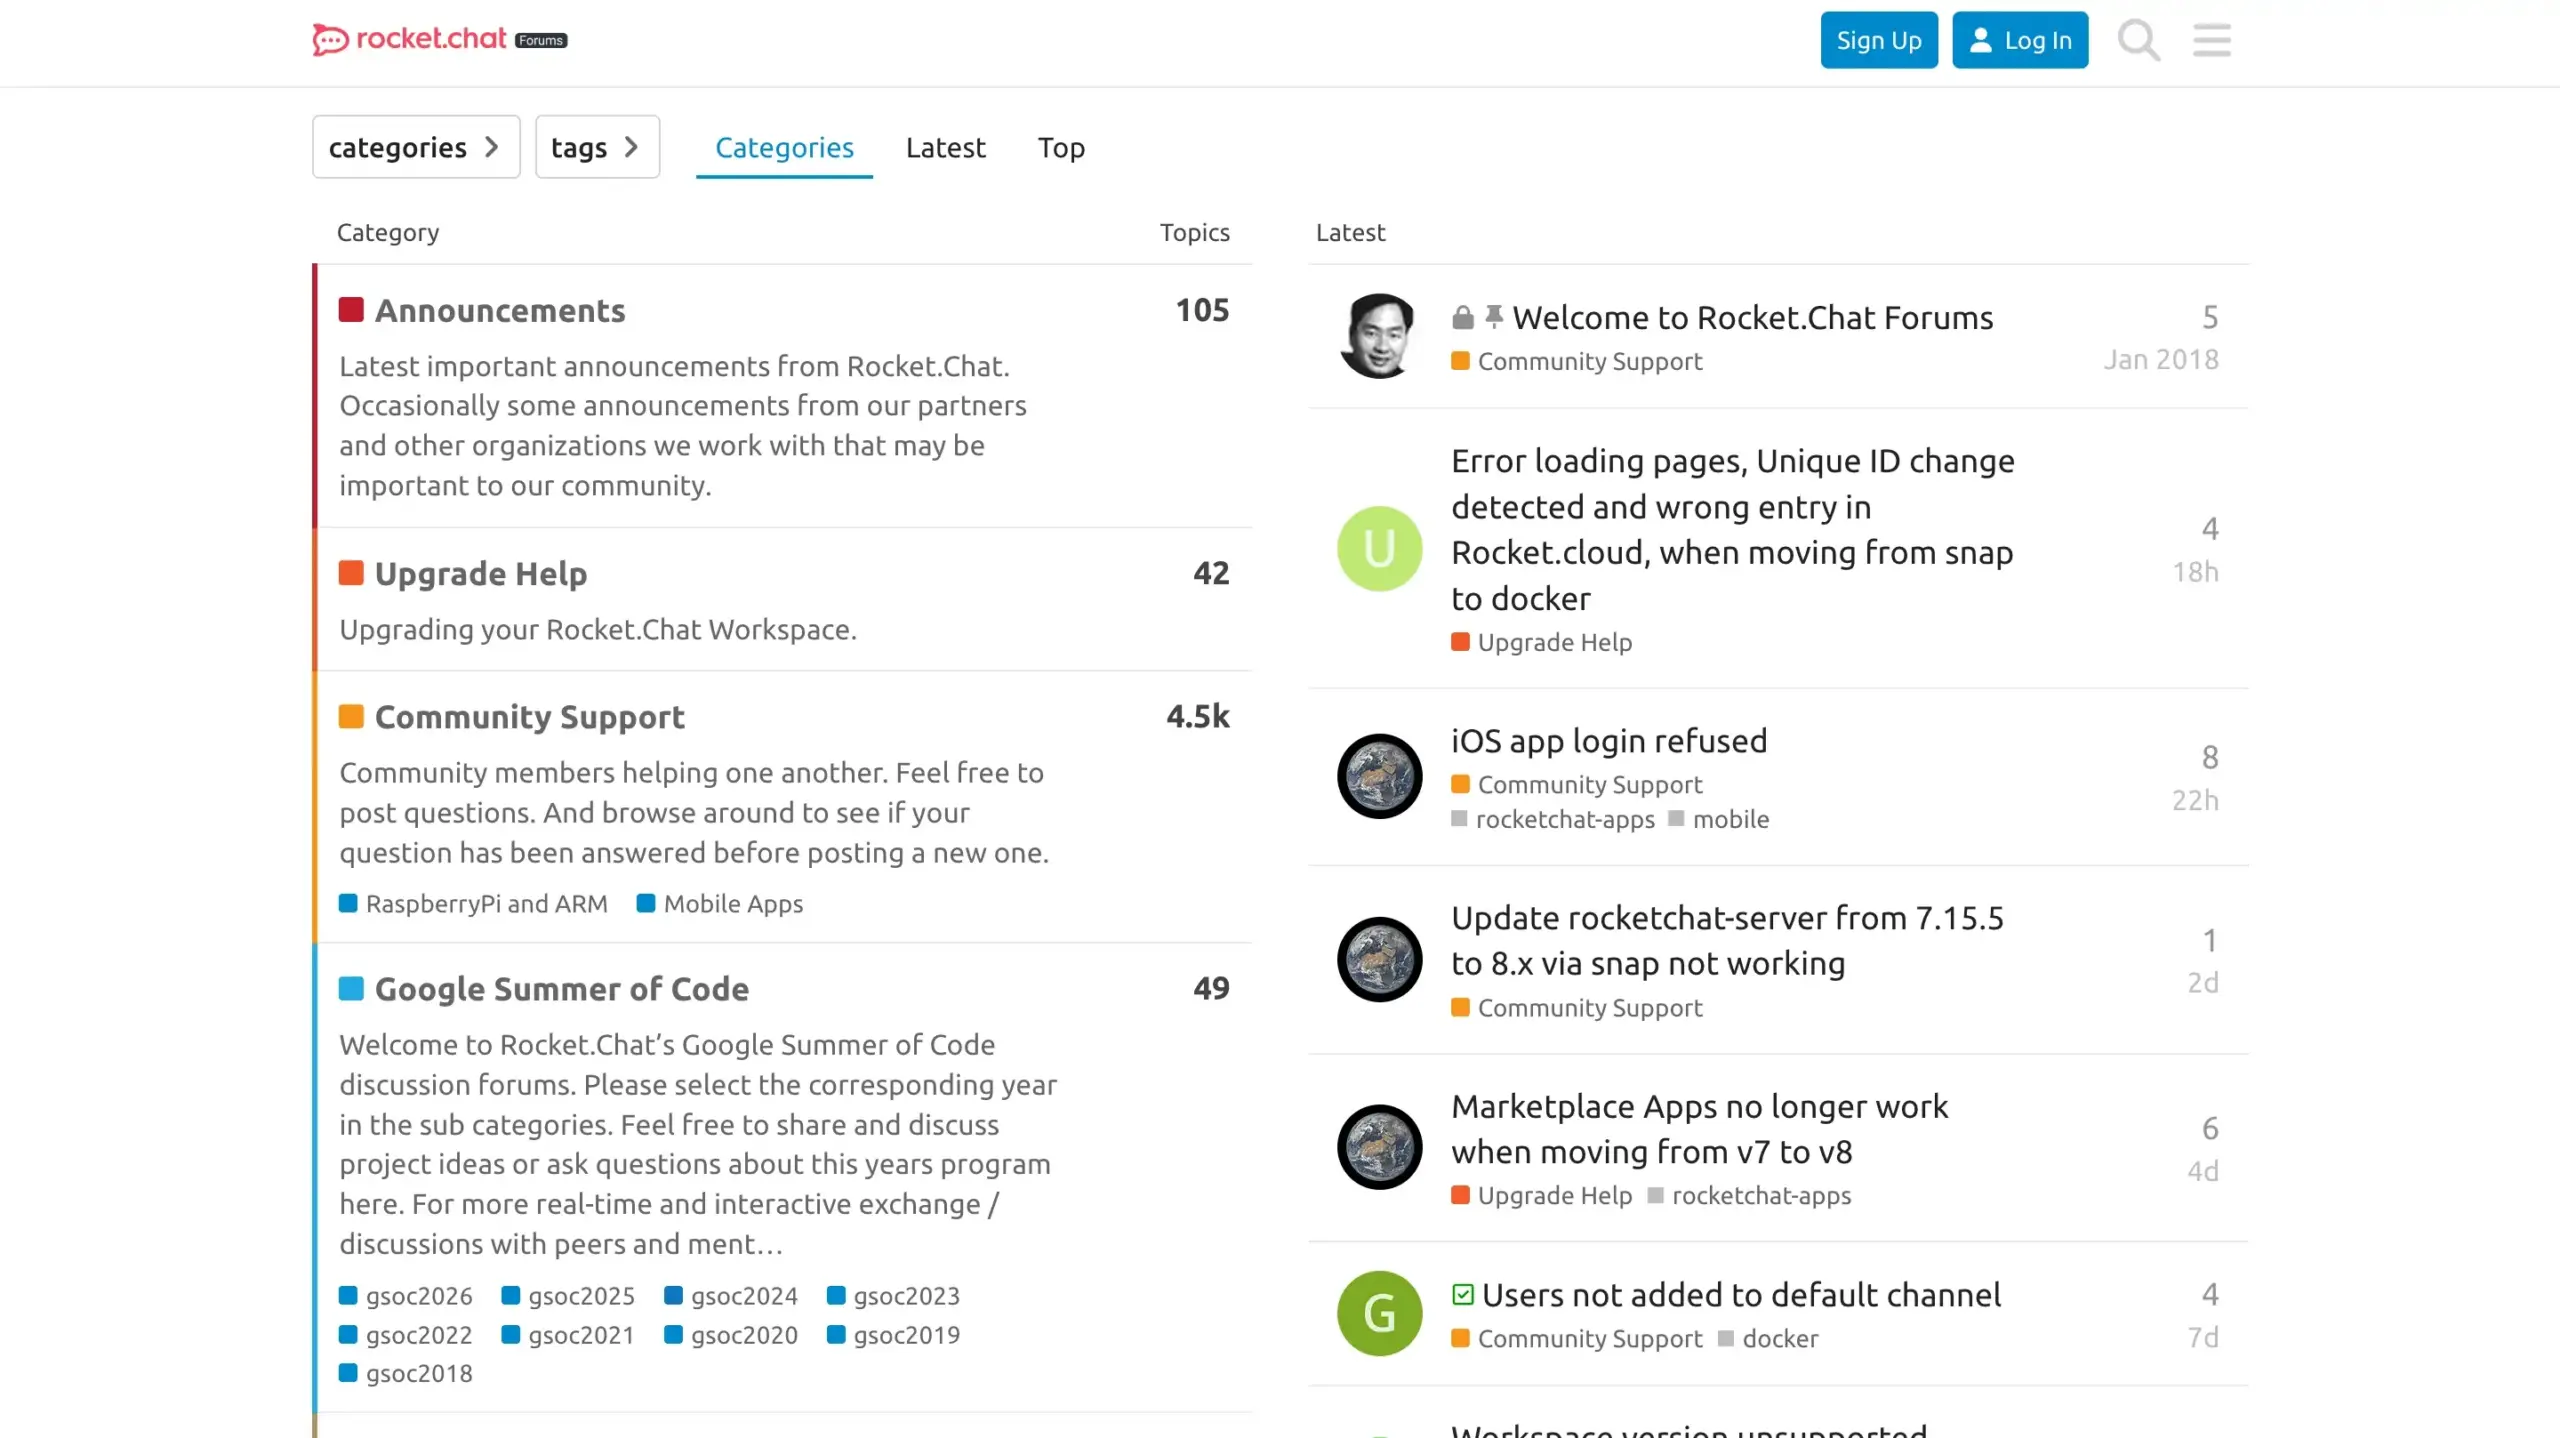Click the 4.5k Community Support topics count

[1198, 717]
